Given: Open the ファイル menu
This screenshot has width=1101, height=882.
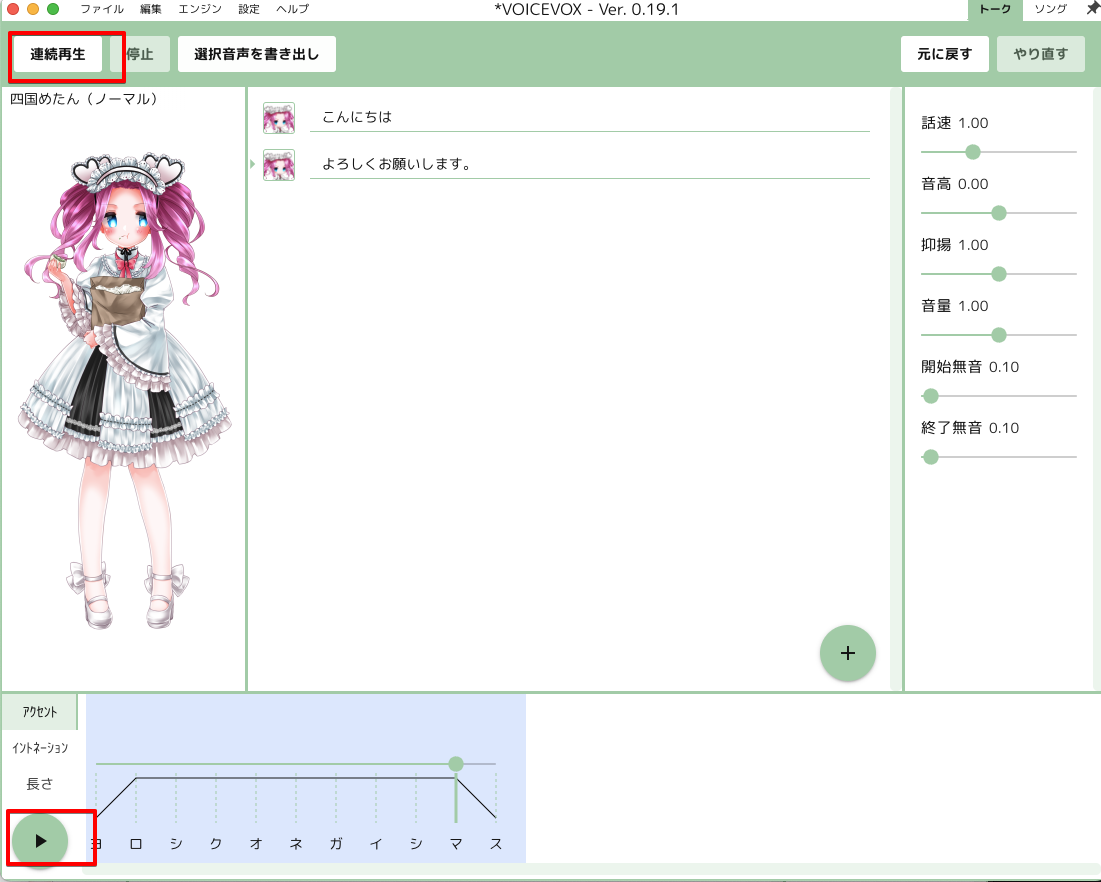Looking at the screenshot, I should [102, 9].
